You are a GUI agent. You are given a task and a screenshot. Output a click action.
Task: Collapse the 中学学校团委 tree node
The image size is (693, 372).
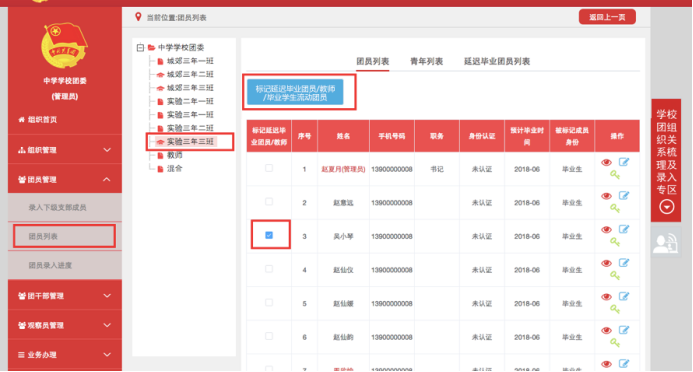pyautogui.click(x=141, y=47)
